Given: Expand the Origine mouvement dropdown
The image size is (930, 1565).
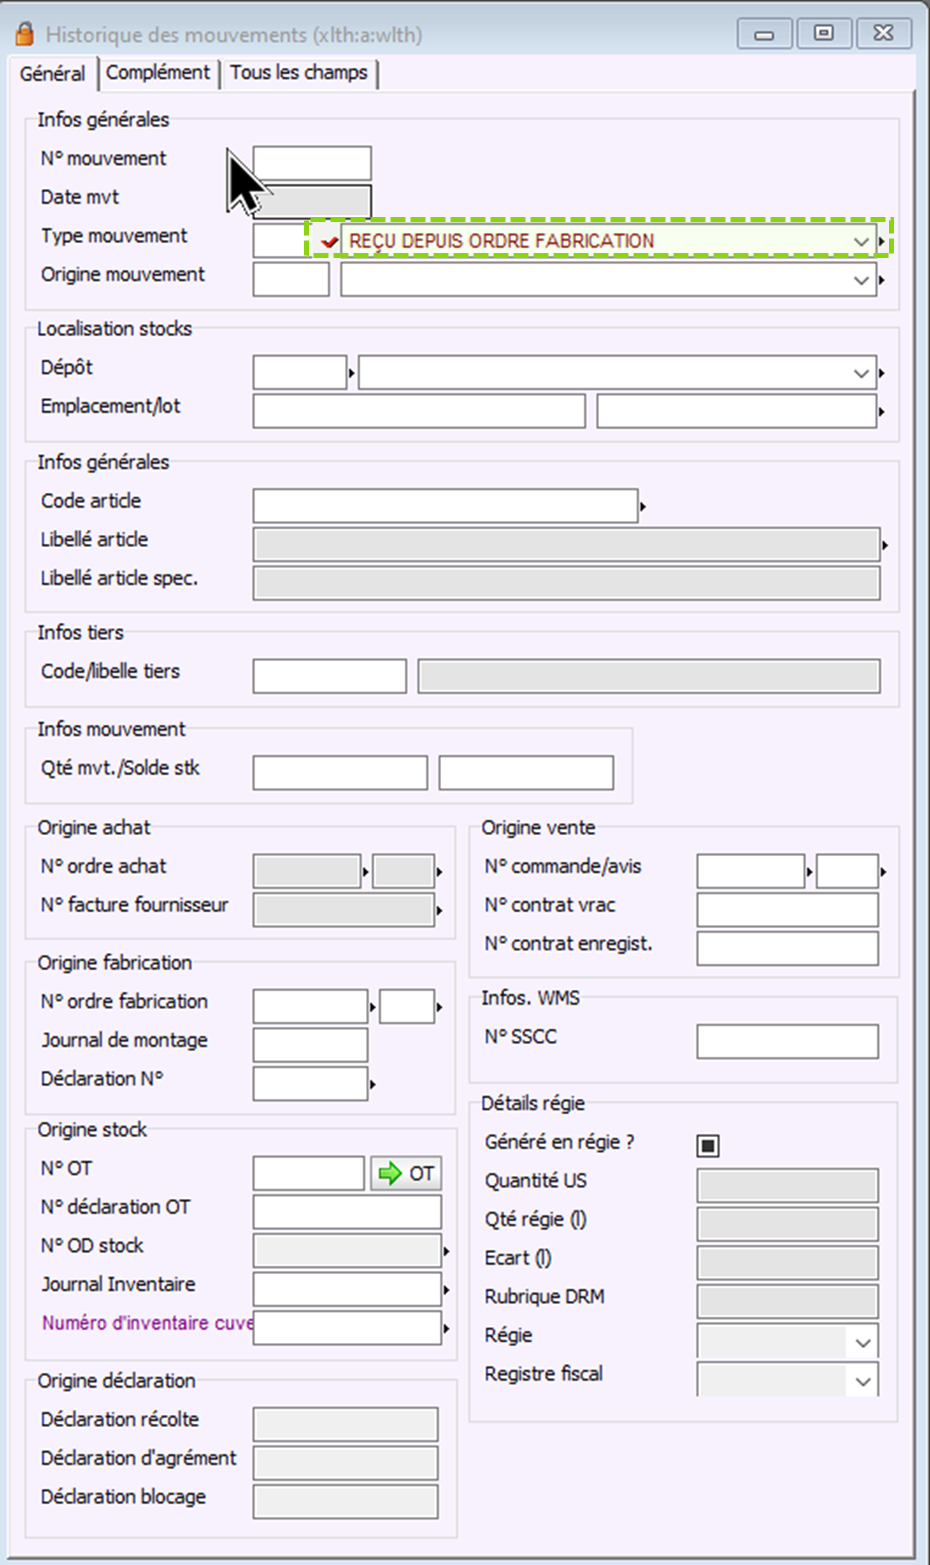Looking at the screenshot, I should 861,280.
